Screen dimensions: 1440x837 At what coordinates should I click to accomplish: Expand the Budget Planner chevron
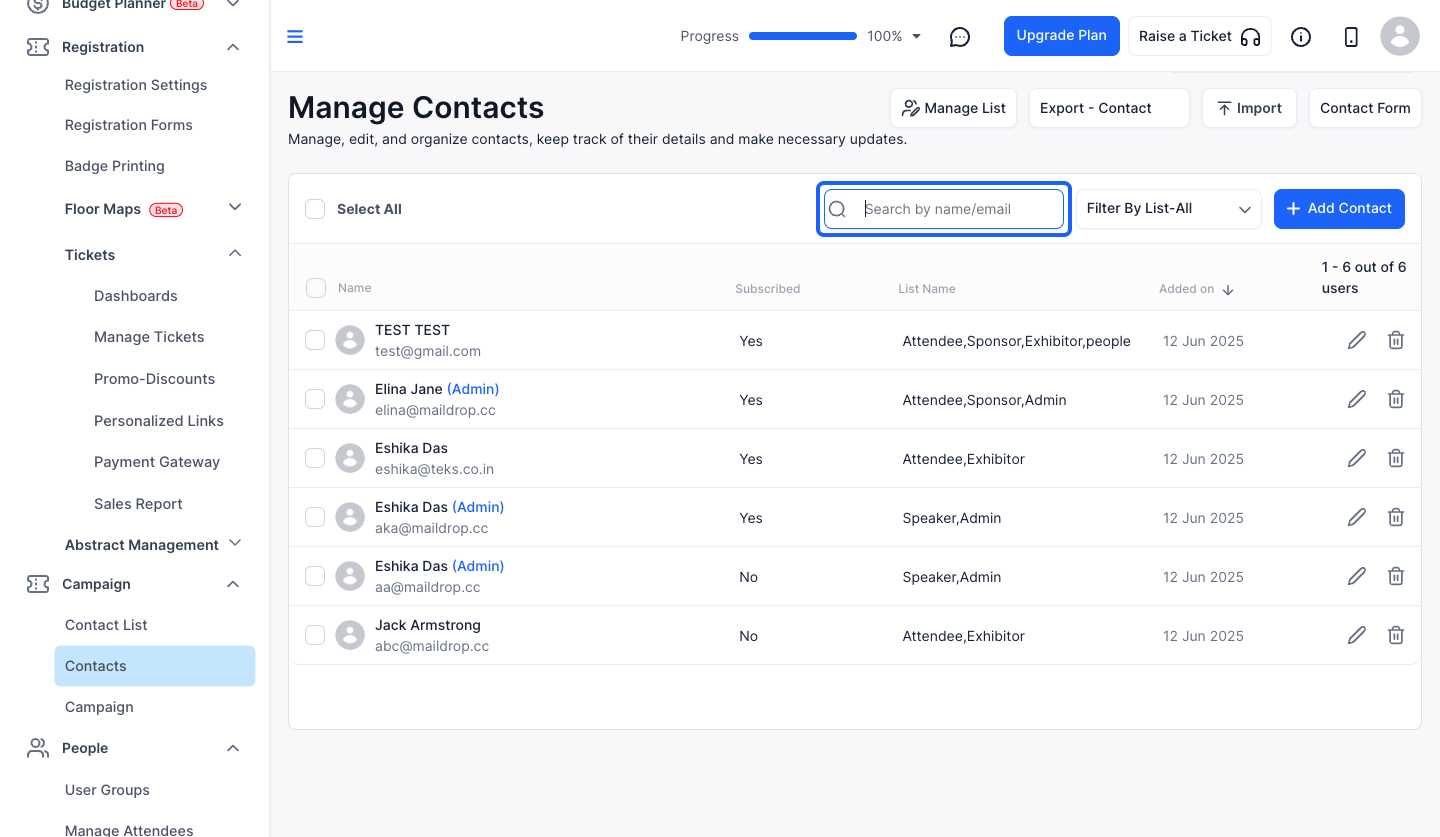tap(233, 5)
